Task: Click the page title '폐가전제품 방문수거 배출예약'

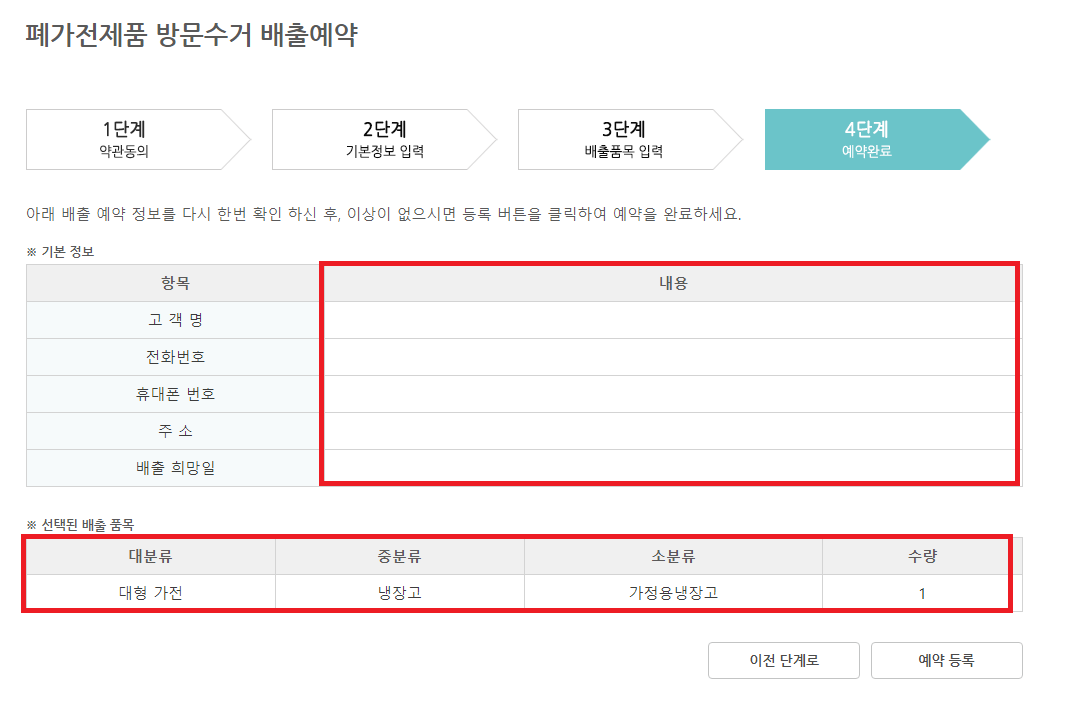Action: point(192,35)
